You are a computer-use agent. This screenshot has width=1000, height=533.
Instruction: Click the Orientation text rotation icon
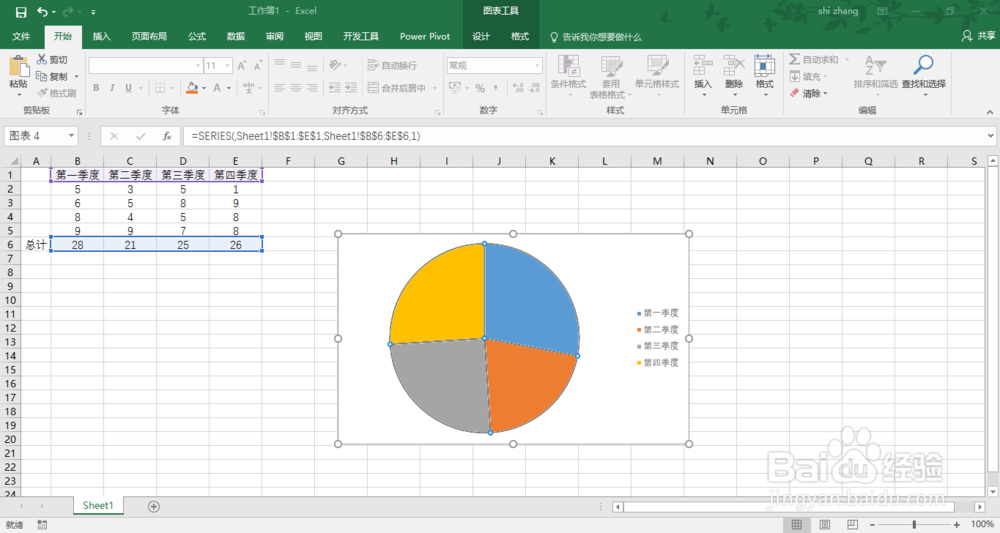pyautogui.click(x=335, y=65)
